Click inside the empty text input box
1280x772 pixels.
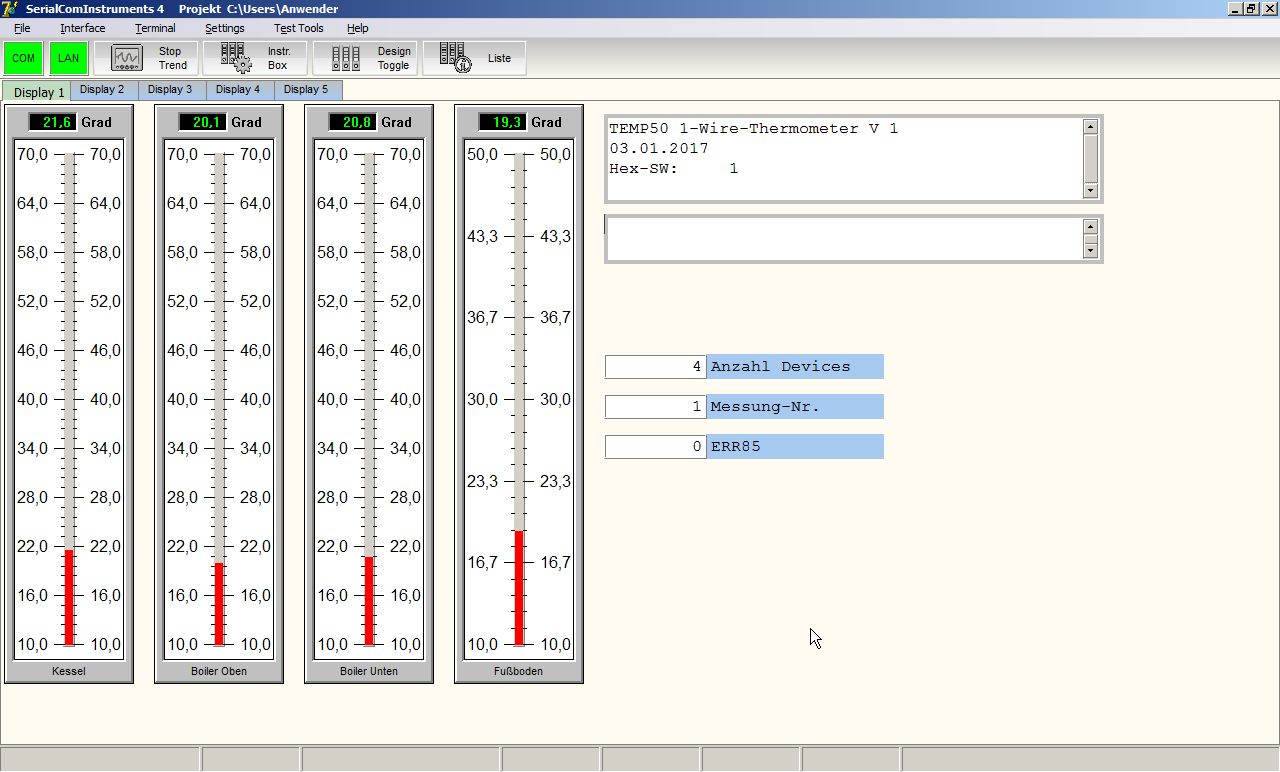pyautogui.click(x=845, y=239)
